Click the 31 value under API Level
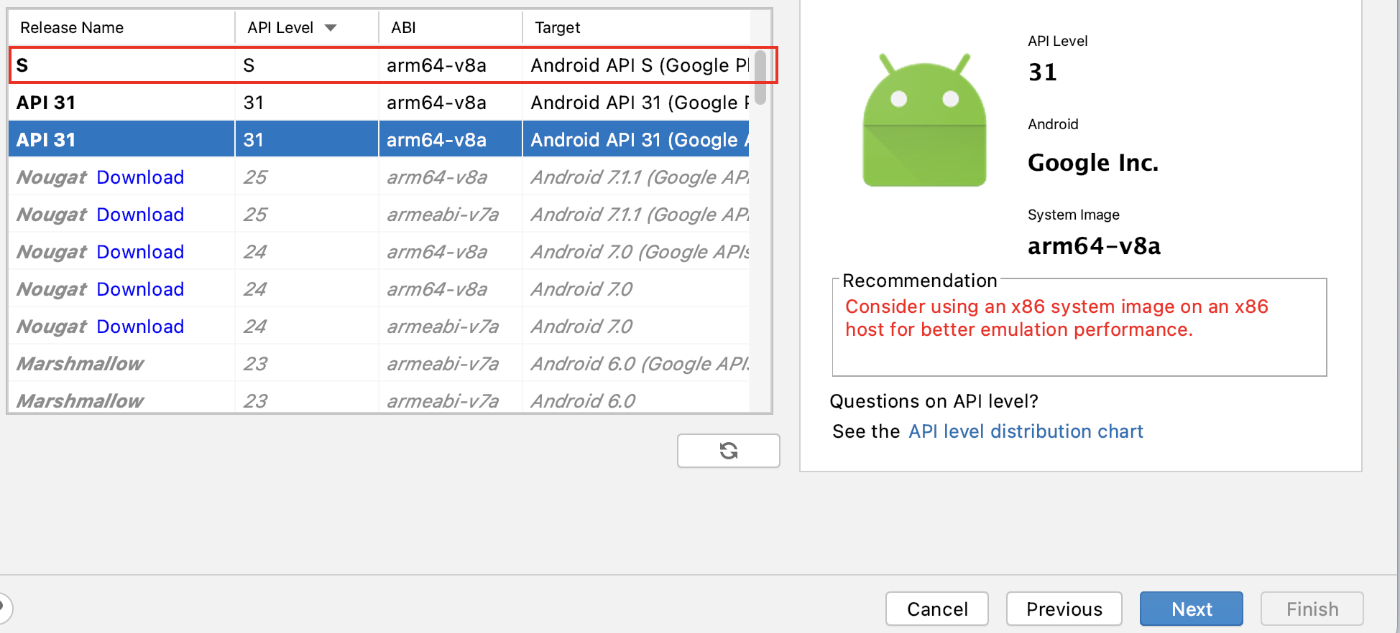The height and width of the screenshot is (633, 1400). click(1042, 72)
